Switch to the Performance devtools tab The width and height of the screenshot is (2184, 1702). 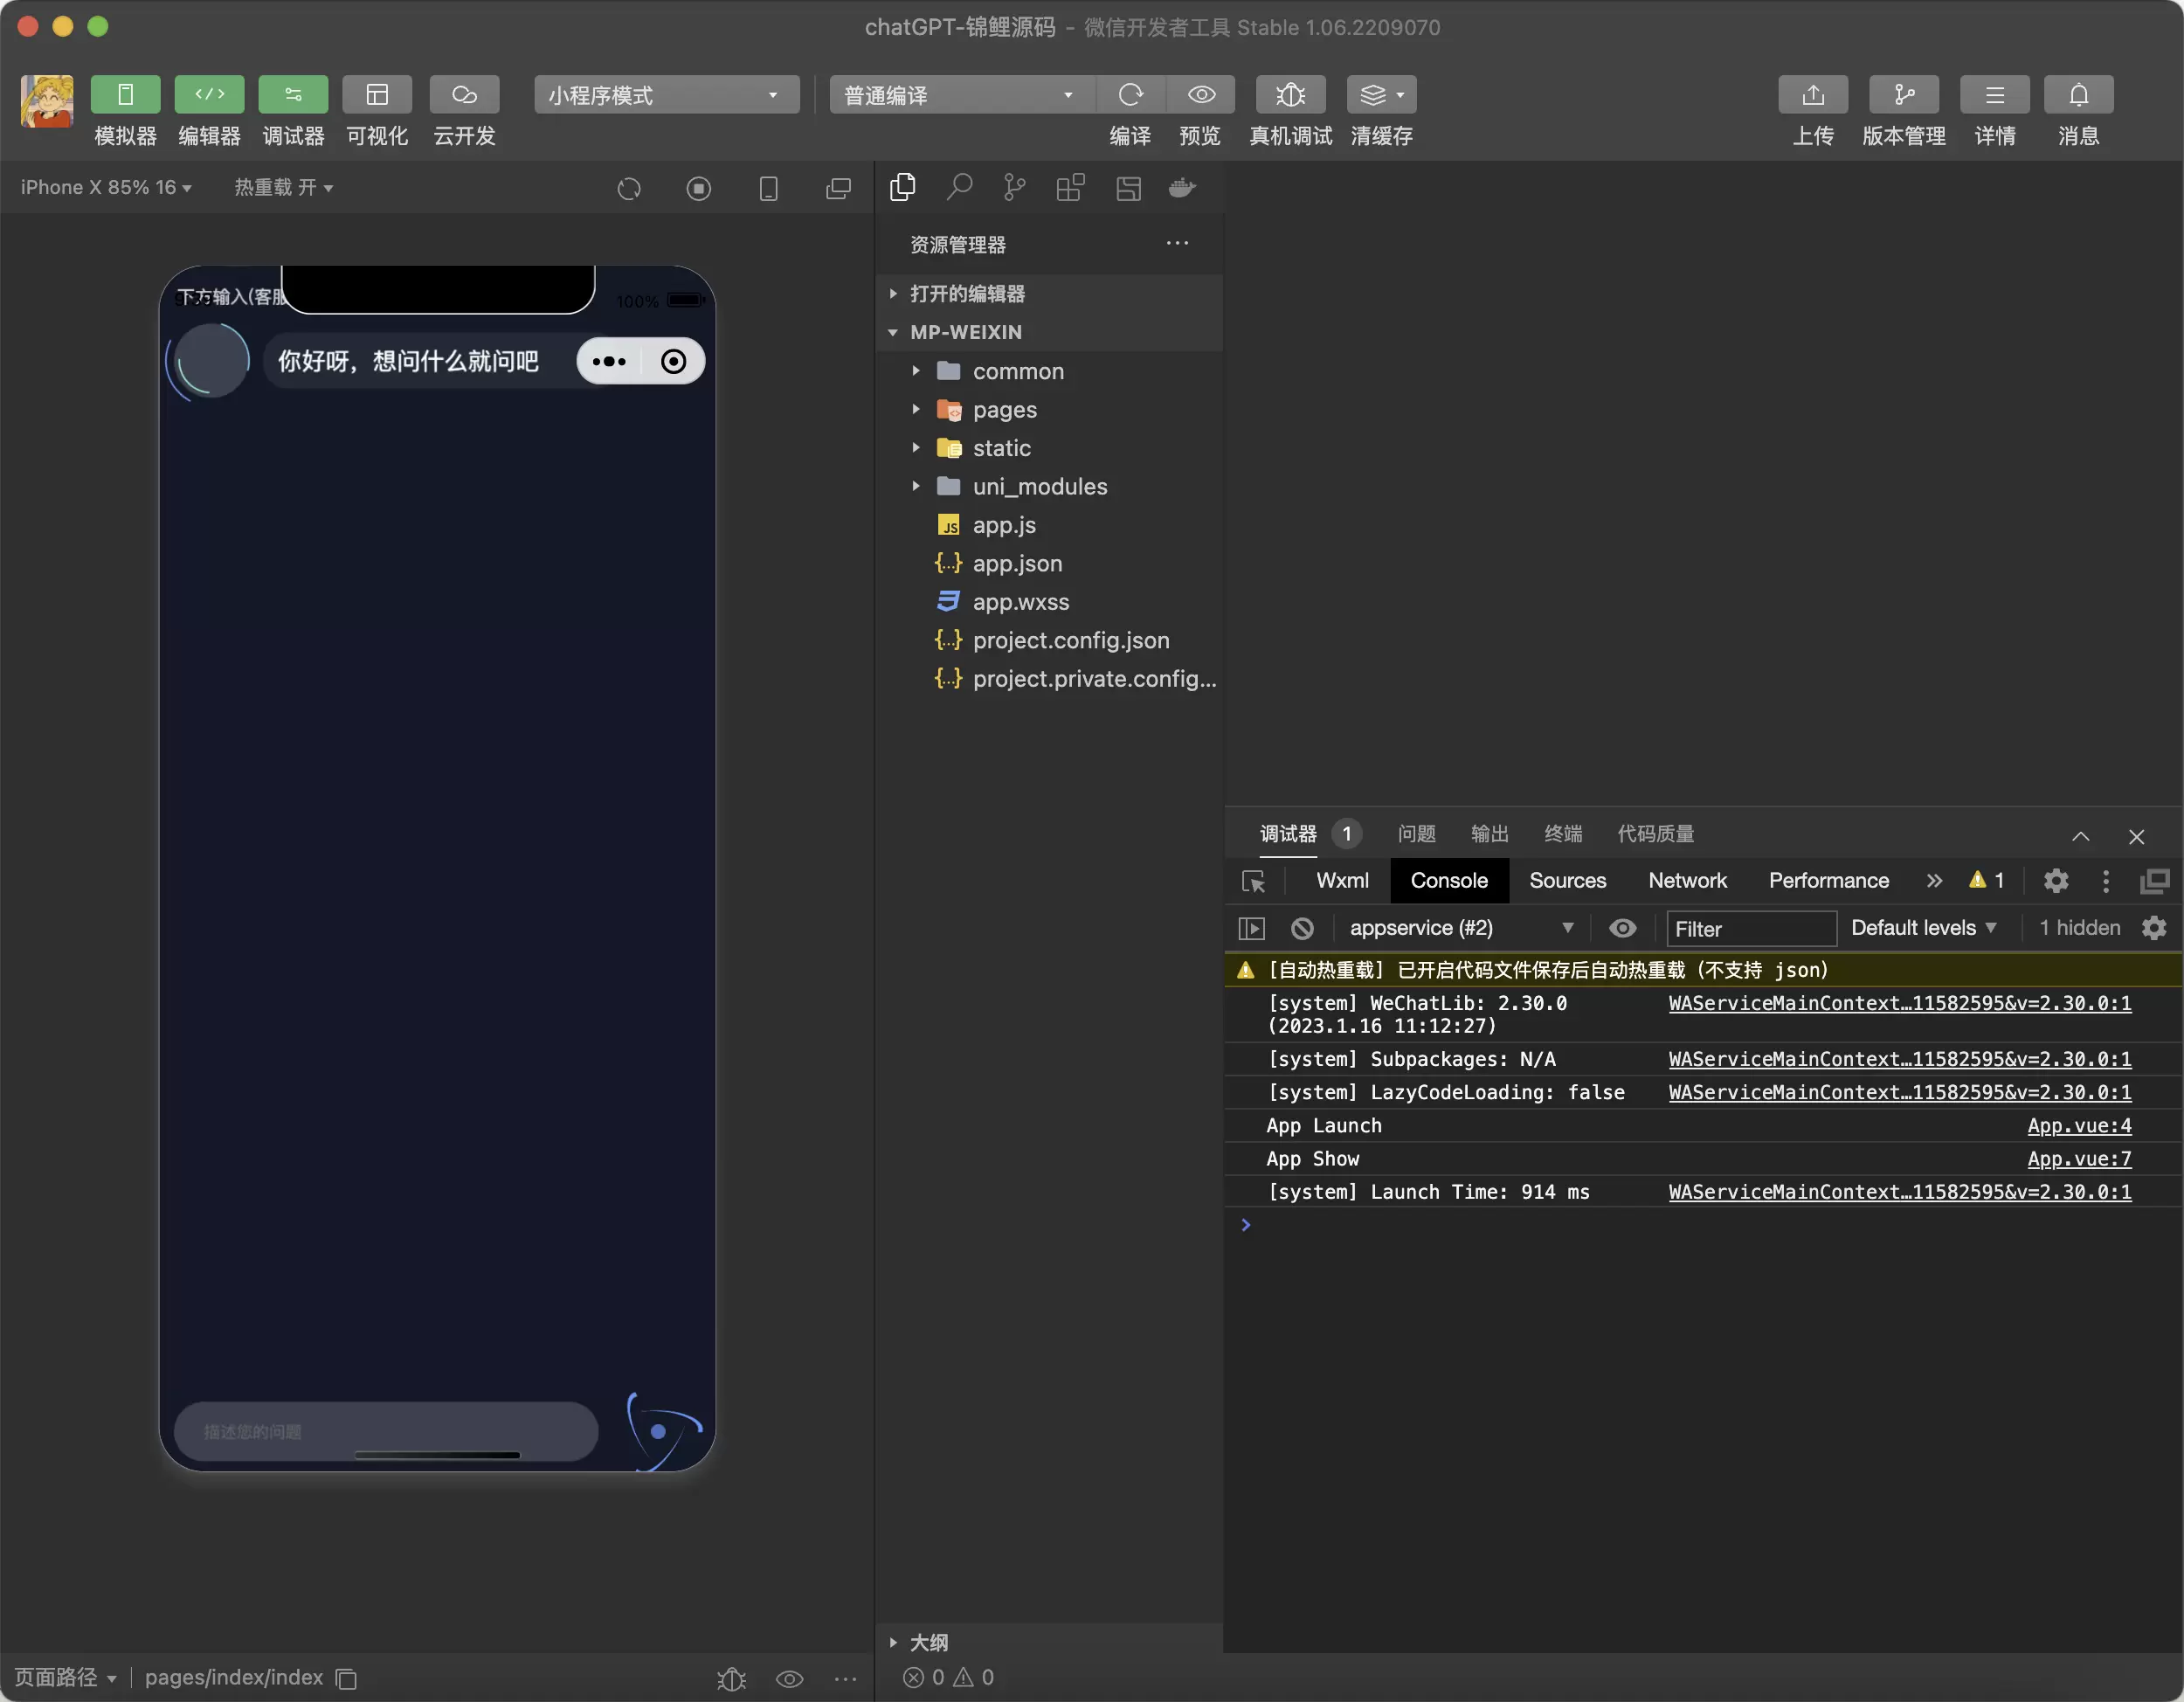click(1828, 880)
